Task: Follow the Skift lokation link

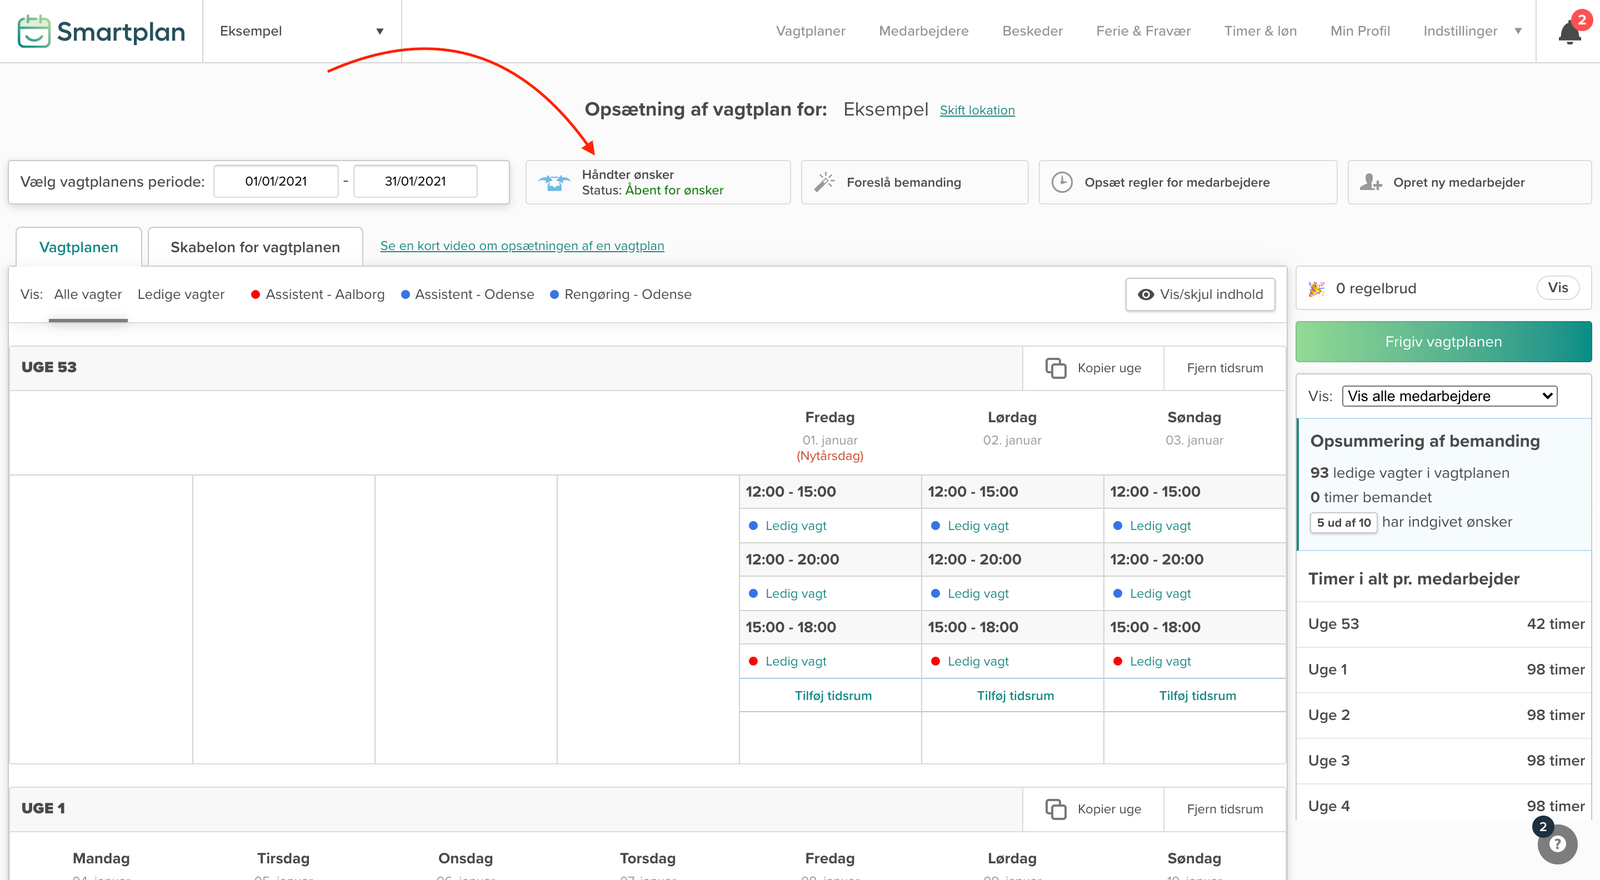Action: pyautogui.click(x=977, y=110)
